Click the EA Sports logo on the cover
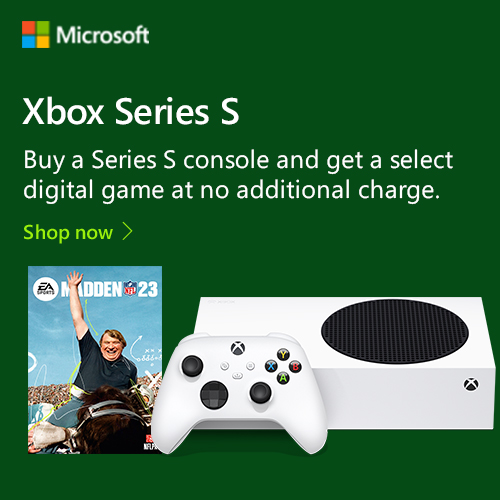 point(46,289)
